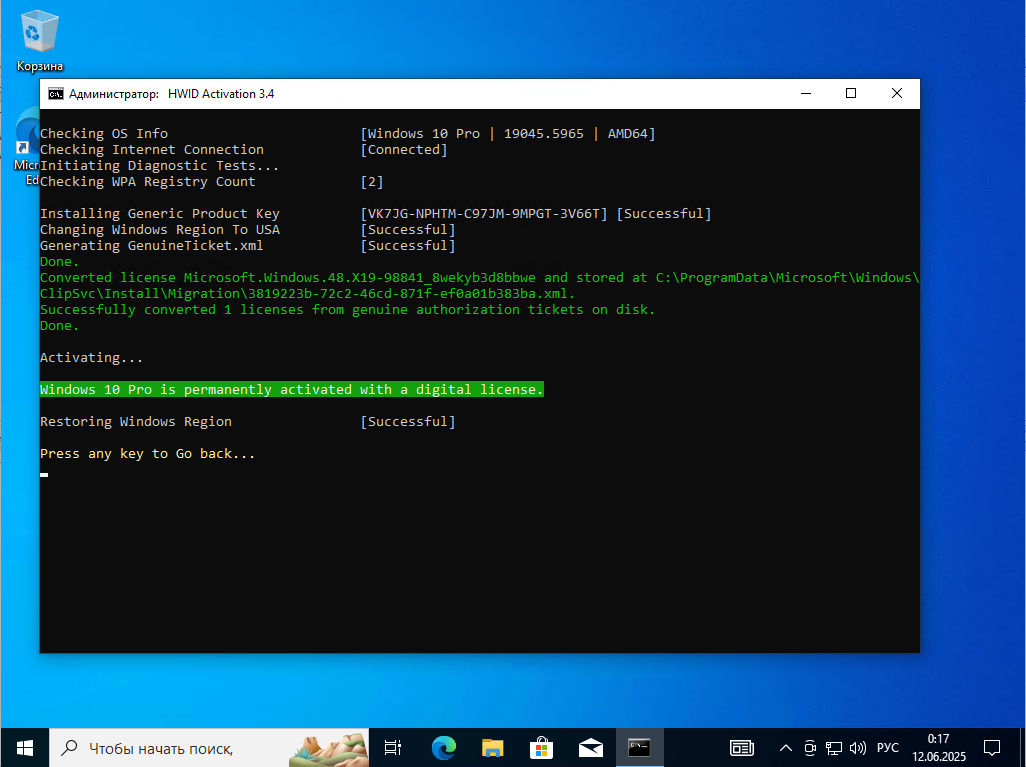The image size is (1026, 767).
Task: Open Task View from the taskbar
Action: tap(393, 747)
